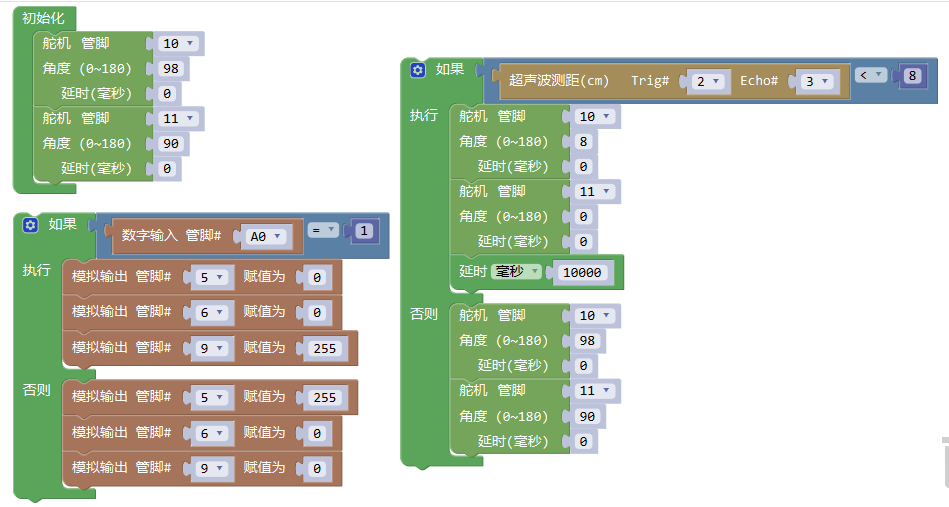
Task: Edit delay 0 of pin 11 servo in ultrasonic 否则
Action: [x=583, y=442]
